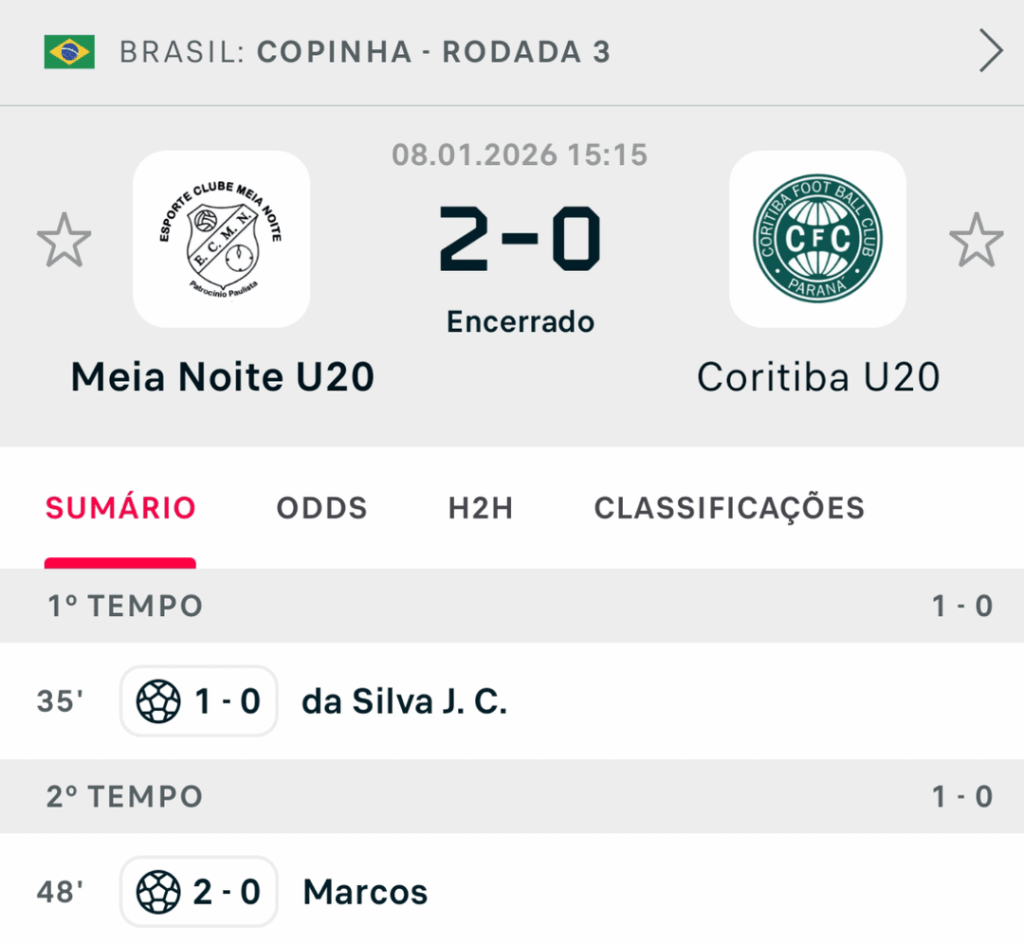Screen dimensions: 1024x944
Task: Open the Coritiba club logo
Action: pyautogui.click(x=818, y=240)
